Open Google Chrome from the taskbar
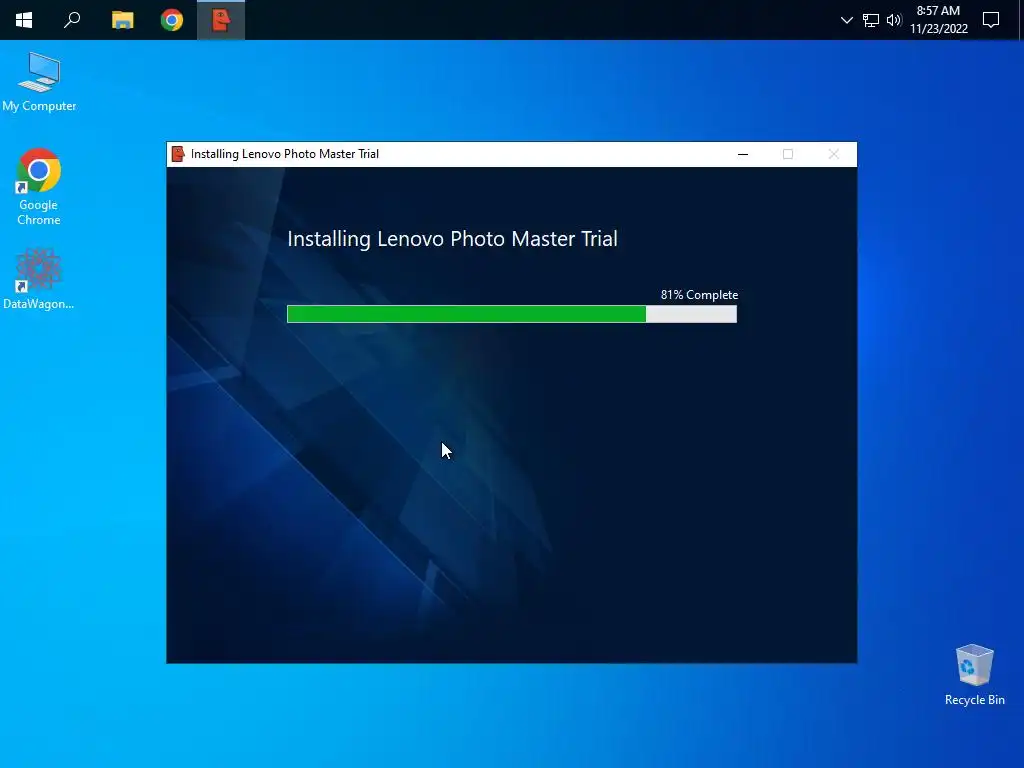 pos(172,20)
